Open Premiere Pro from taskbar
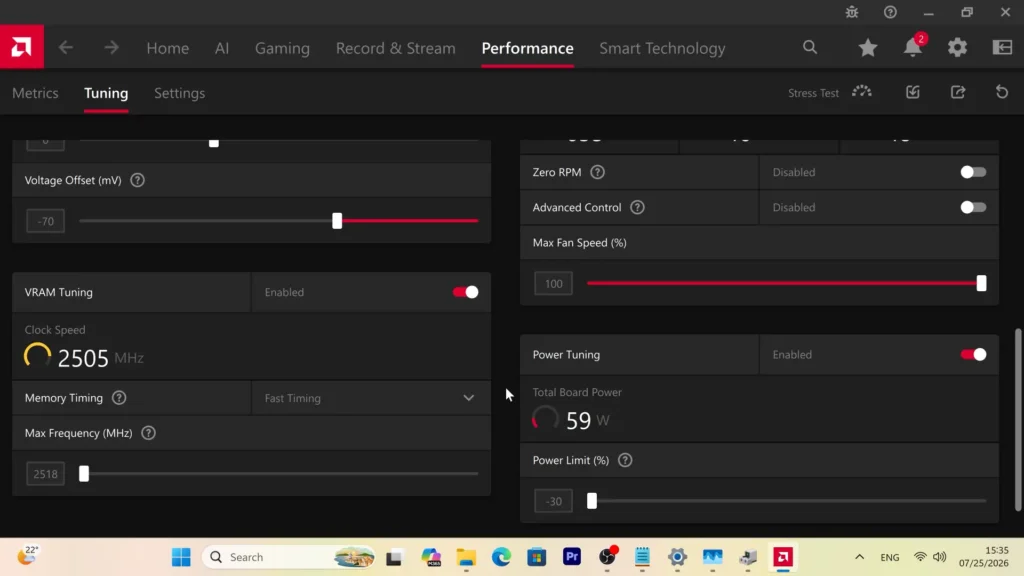 pos(572,556)
